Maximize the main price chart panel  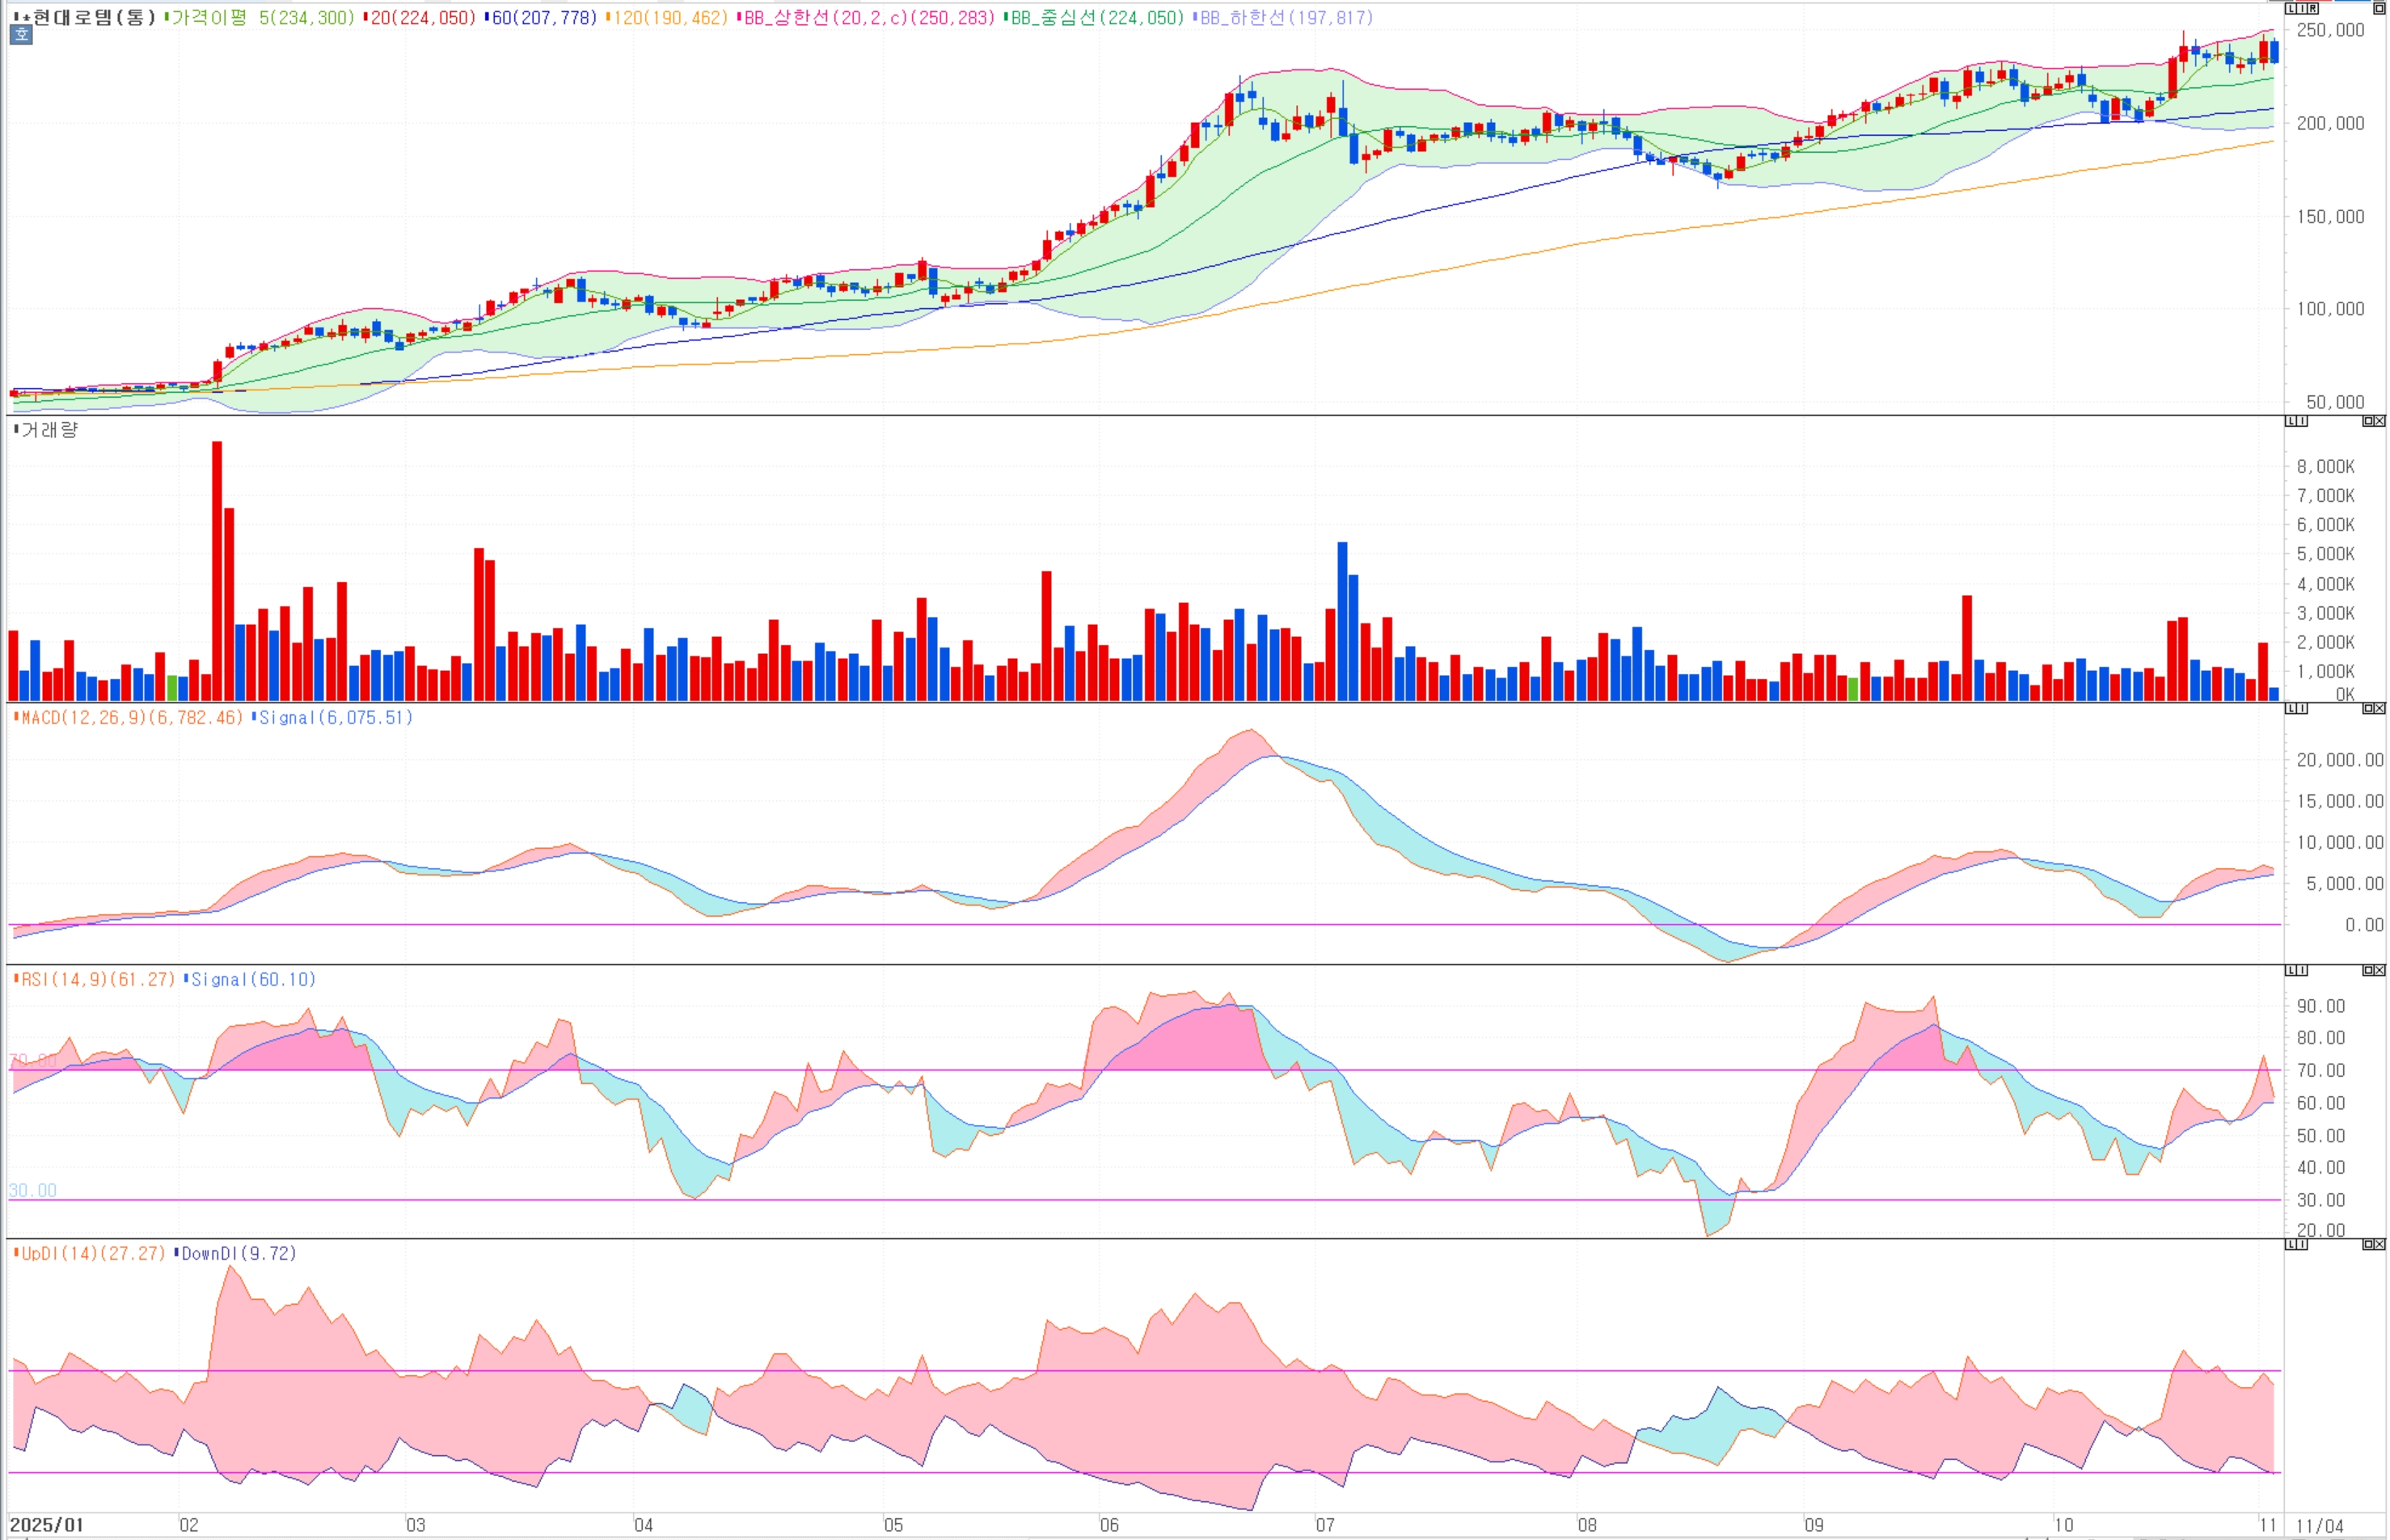click(x=2379, y=8)
